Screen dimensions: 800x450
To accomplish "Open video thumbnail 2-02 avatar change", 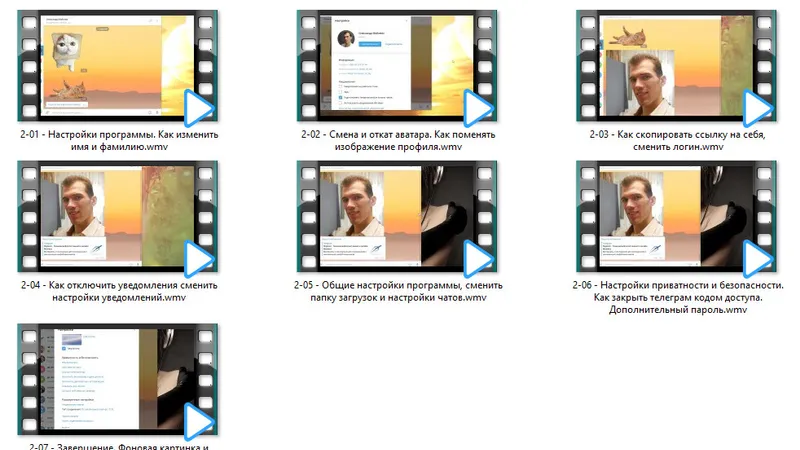I will click(397, 65).
